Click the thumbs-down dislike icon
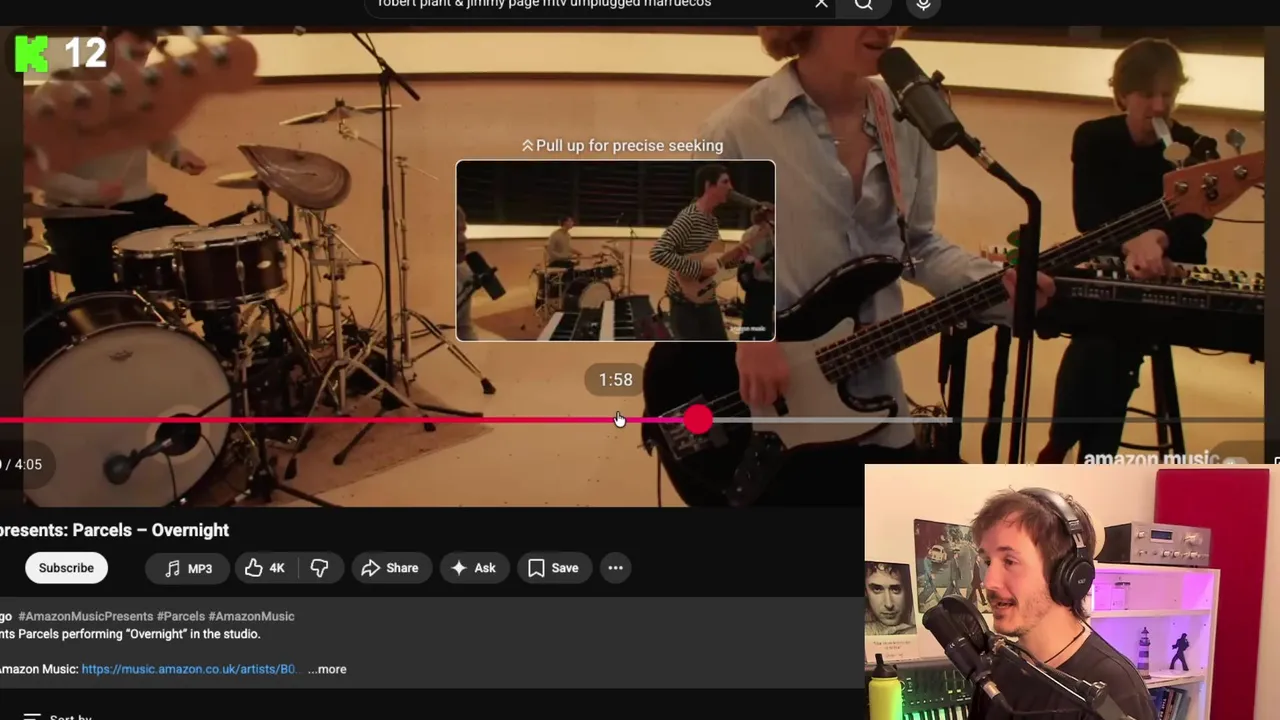This screenshot has width=1280, height=720. [319, 568]
